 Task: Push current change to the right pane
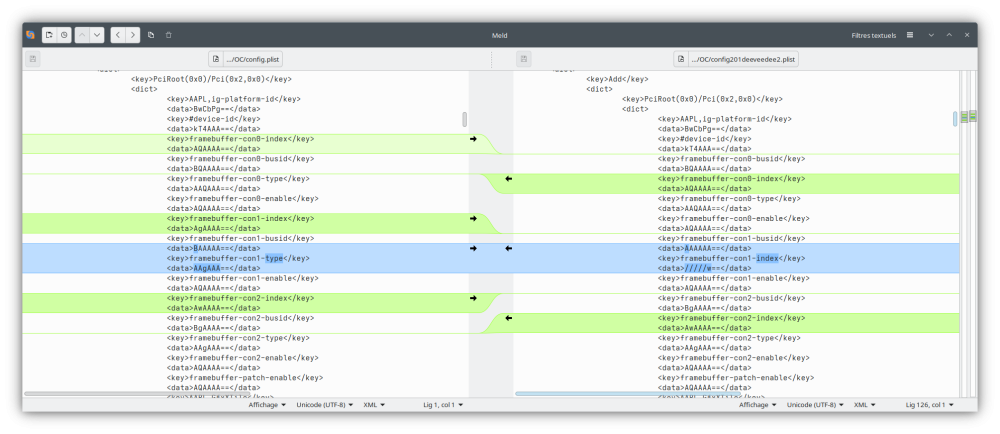click(x=133, y=35)
